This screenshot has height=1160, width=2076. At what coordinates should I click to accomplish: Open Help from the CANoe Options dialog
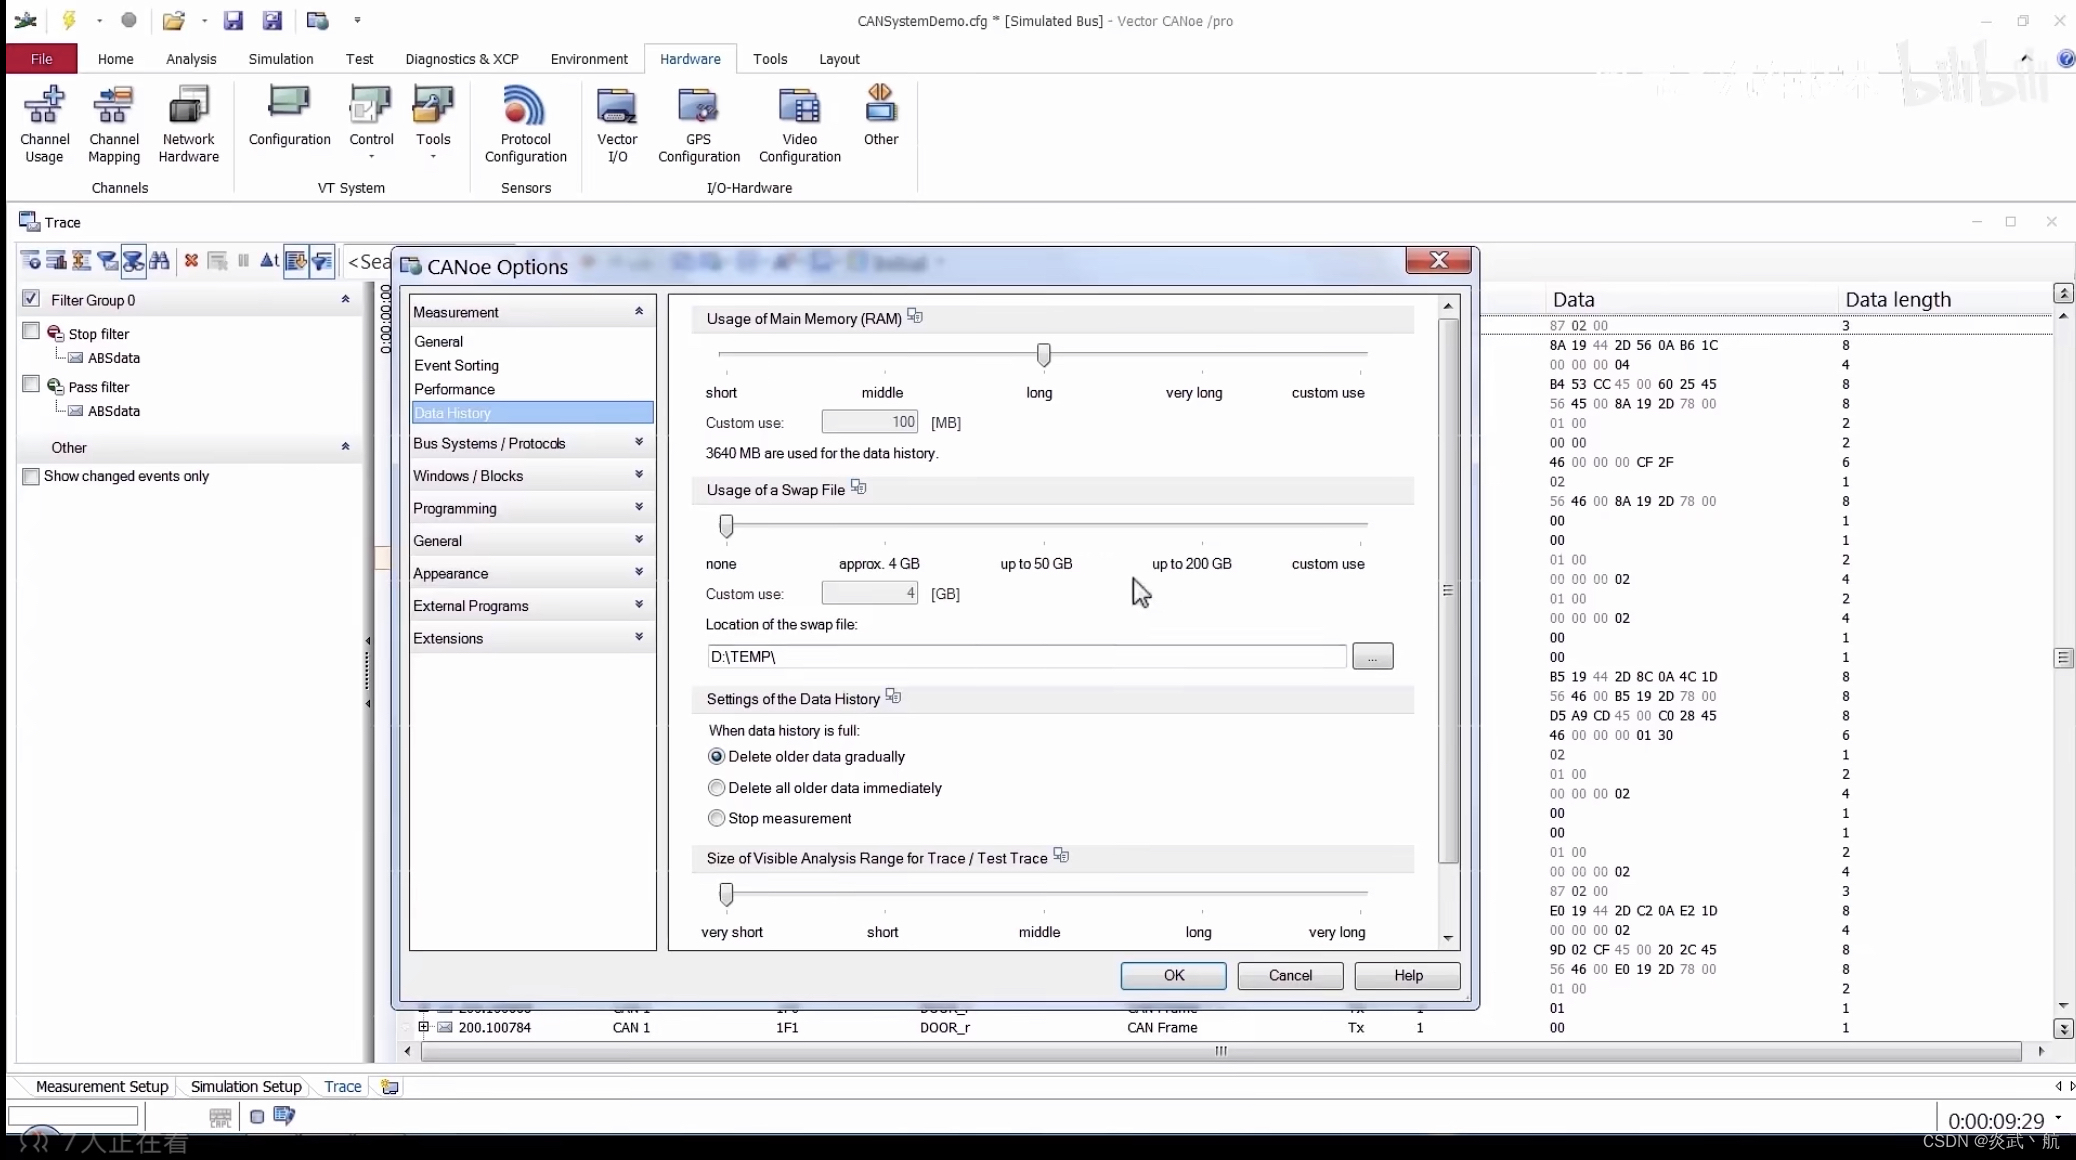1406,975
